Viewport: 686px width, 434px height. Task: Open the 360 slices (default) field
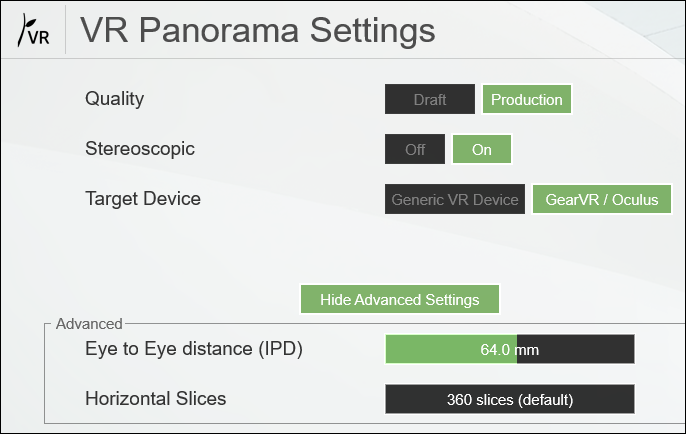tap(510, 399)
